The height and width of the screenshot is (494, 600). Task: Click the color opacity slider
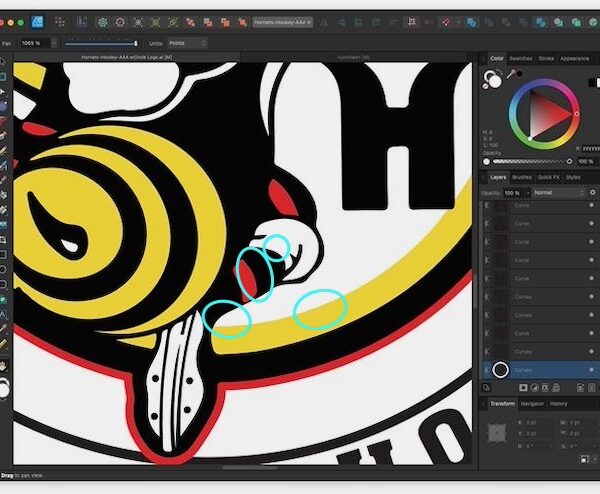pos(528,161)
